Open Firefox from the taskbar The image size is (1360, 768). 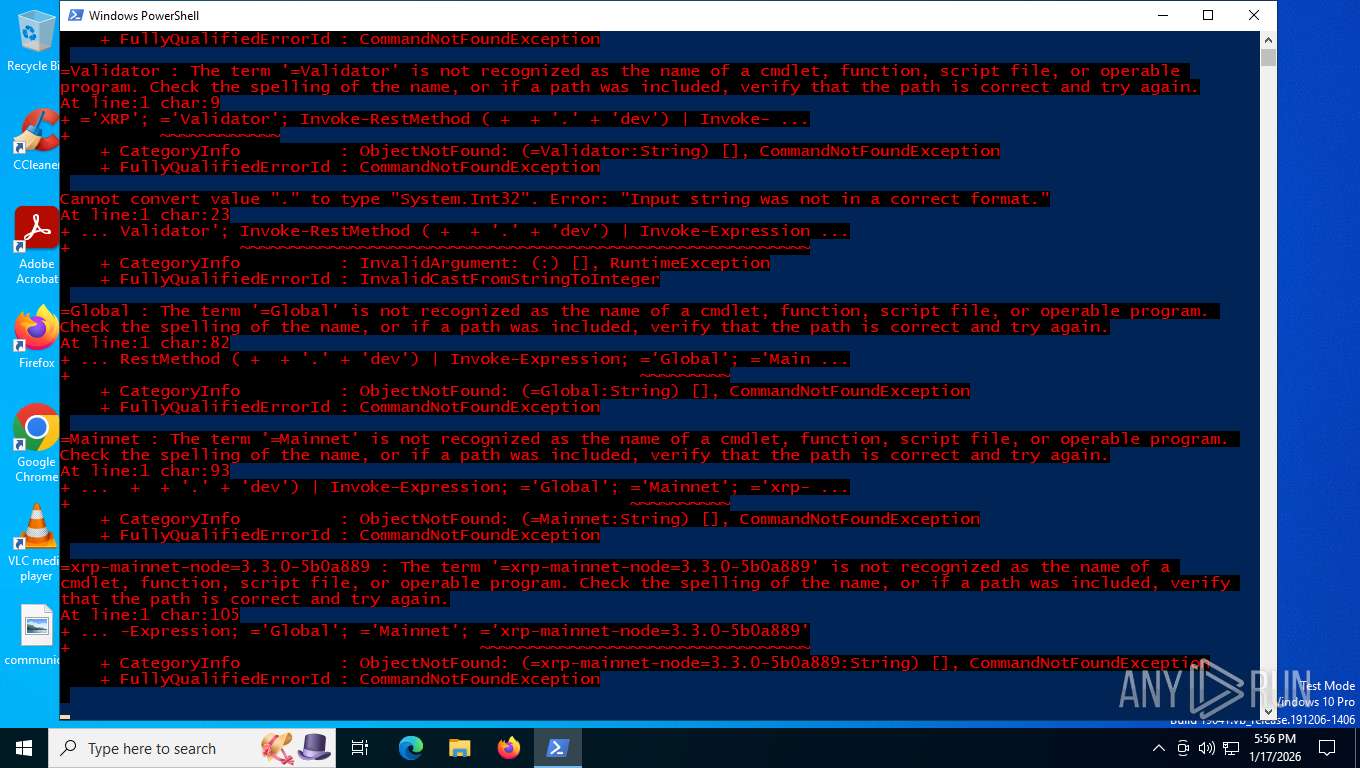click(508, 748)
